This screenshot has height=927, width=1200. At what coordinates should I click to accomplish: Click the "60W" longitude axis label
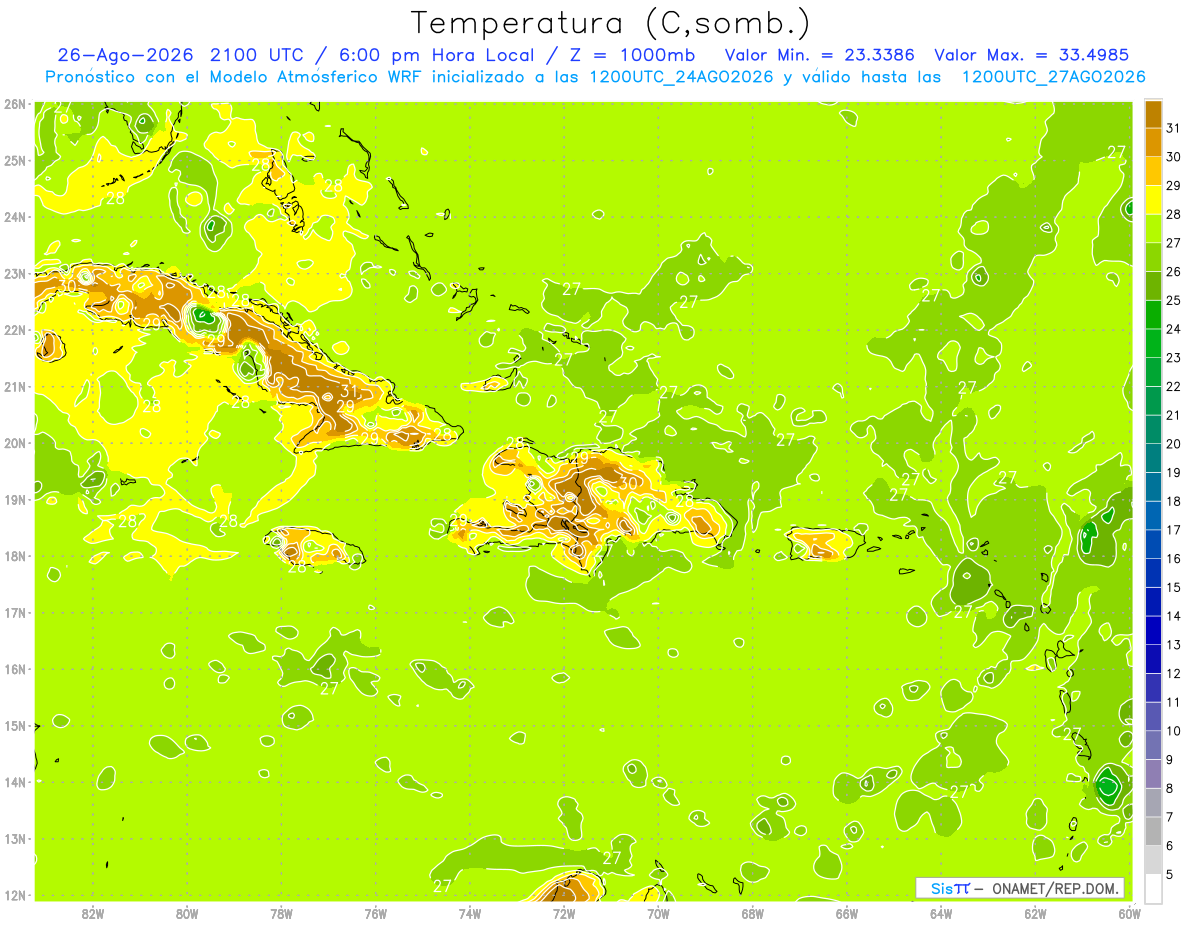pos(1129,913)
